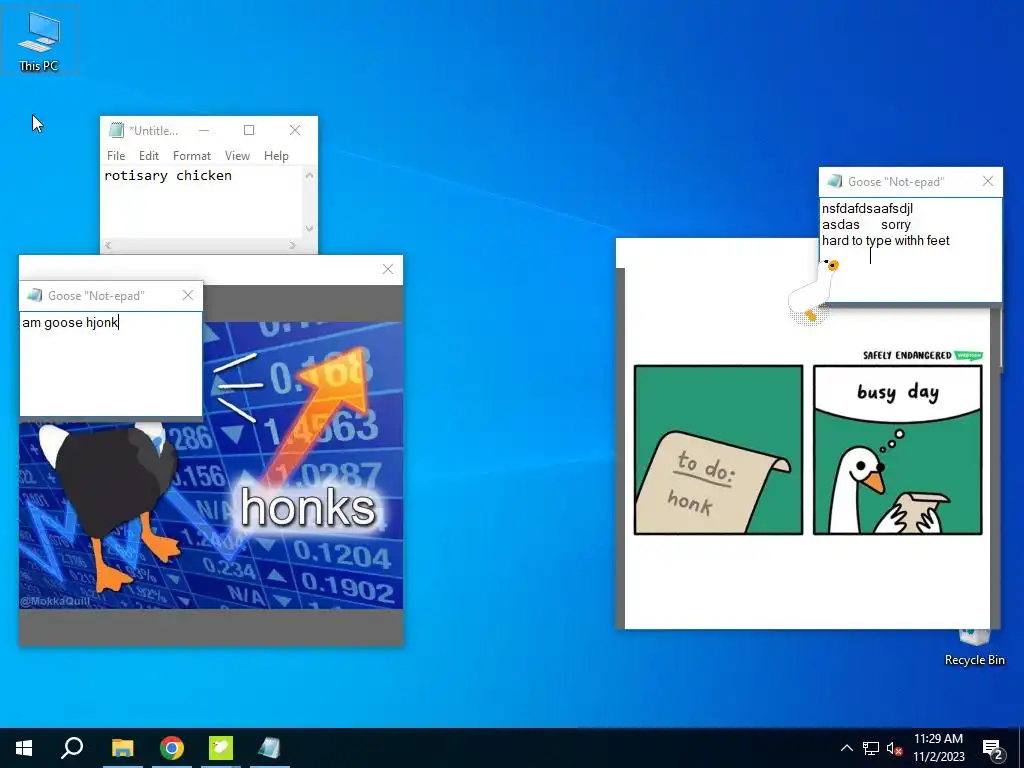Open taskbar Search magnifier
The image size is (1024, 768).
[72, 748]
